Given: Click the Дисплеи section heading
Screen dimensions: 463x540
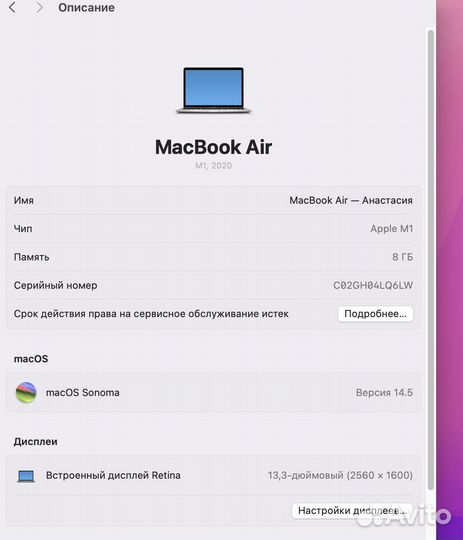Looking at the screenshot, I should tap(35, 442).
